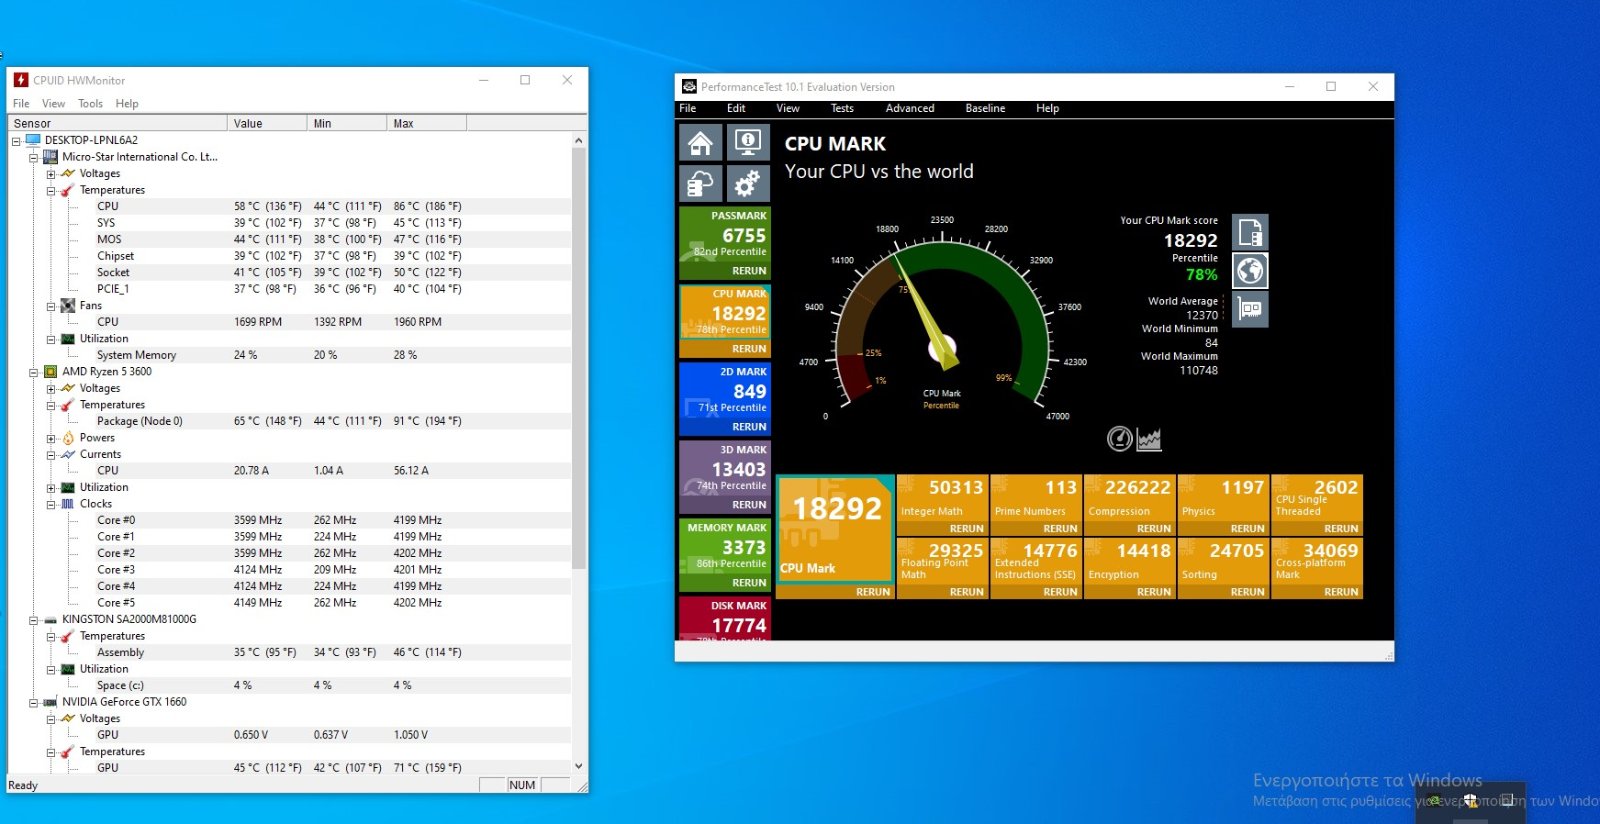Image resolution: width=1600 pixels, height=824 pixels.
Task: Rerun the Memory Mark test
Action: (x=749, y=583)
